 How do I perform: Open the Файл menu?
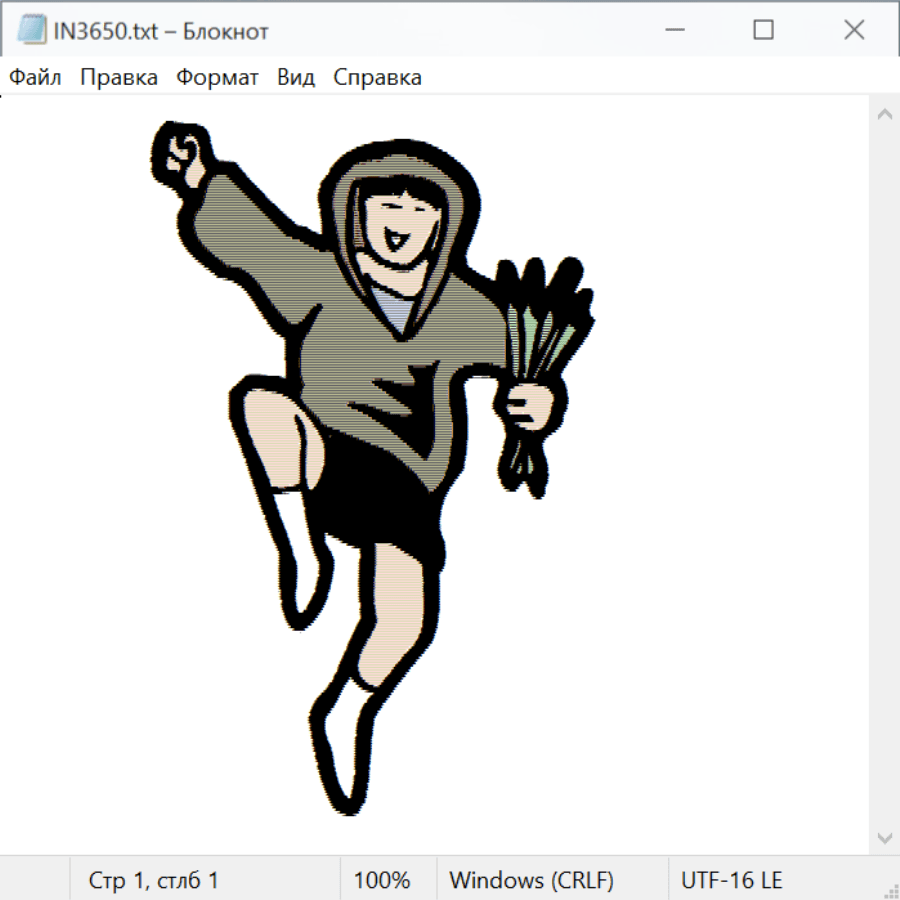[35, 78]
